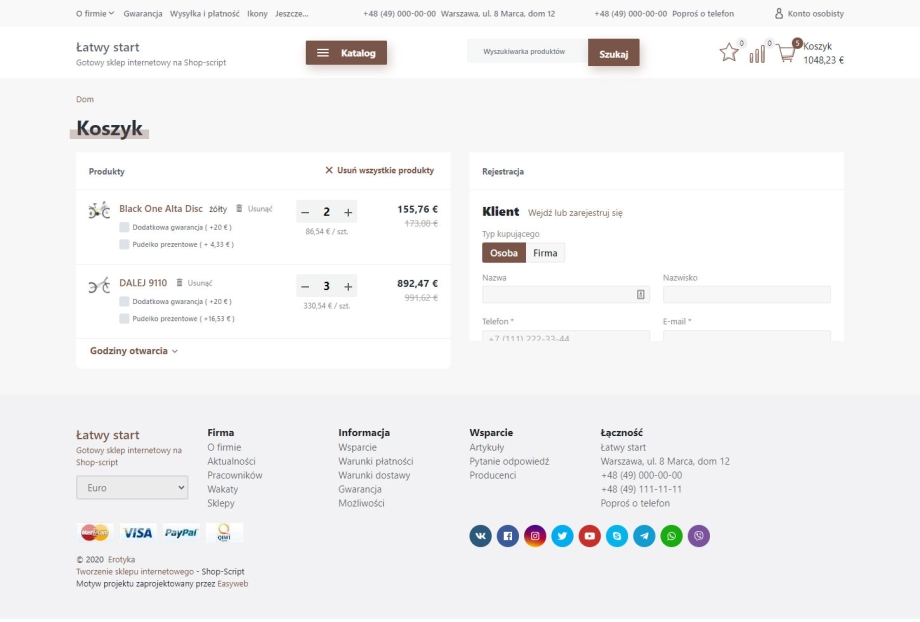
Task: Increase quantity of Black One Alta Disc
Action: [x=348, y=212]
